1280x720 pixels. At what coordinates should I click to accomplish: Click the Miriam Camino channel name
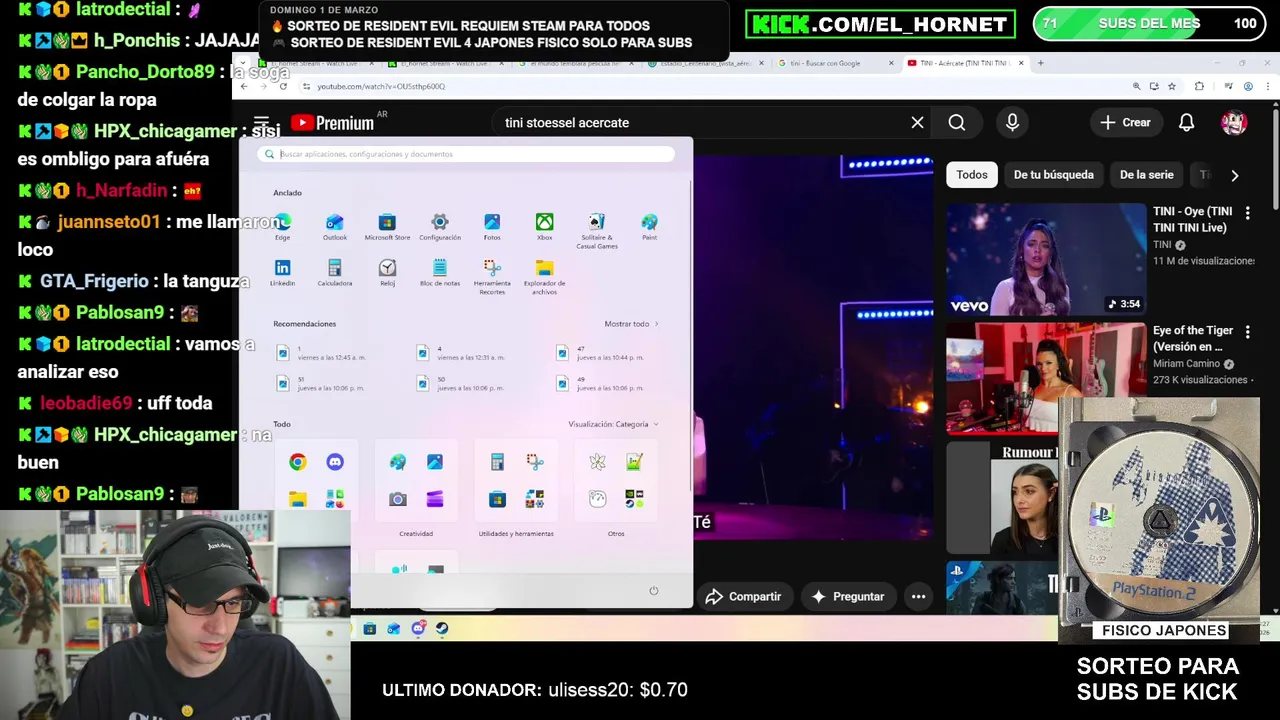tap(1186, 364)
